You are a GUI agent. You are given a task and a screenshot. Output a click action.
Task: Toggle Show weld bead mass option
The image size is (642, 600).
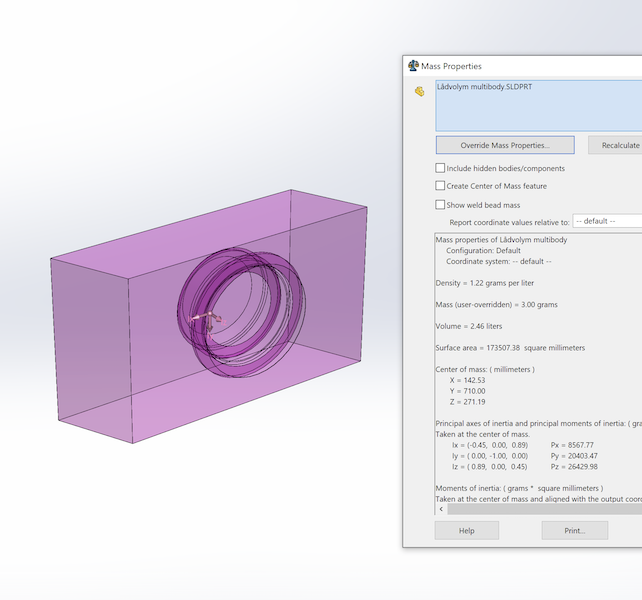(441, 205)
